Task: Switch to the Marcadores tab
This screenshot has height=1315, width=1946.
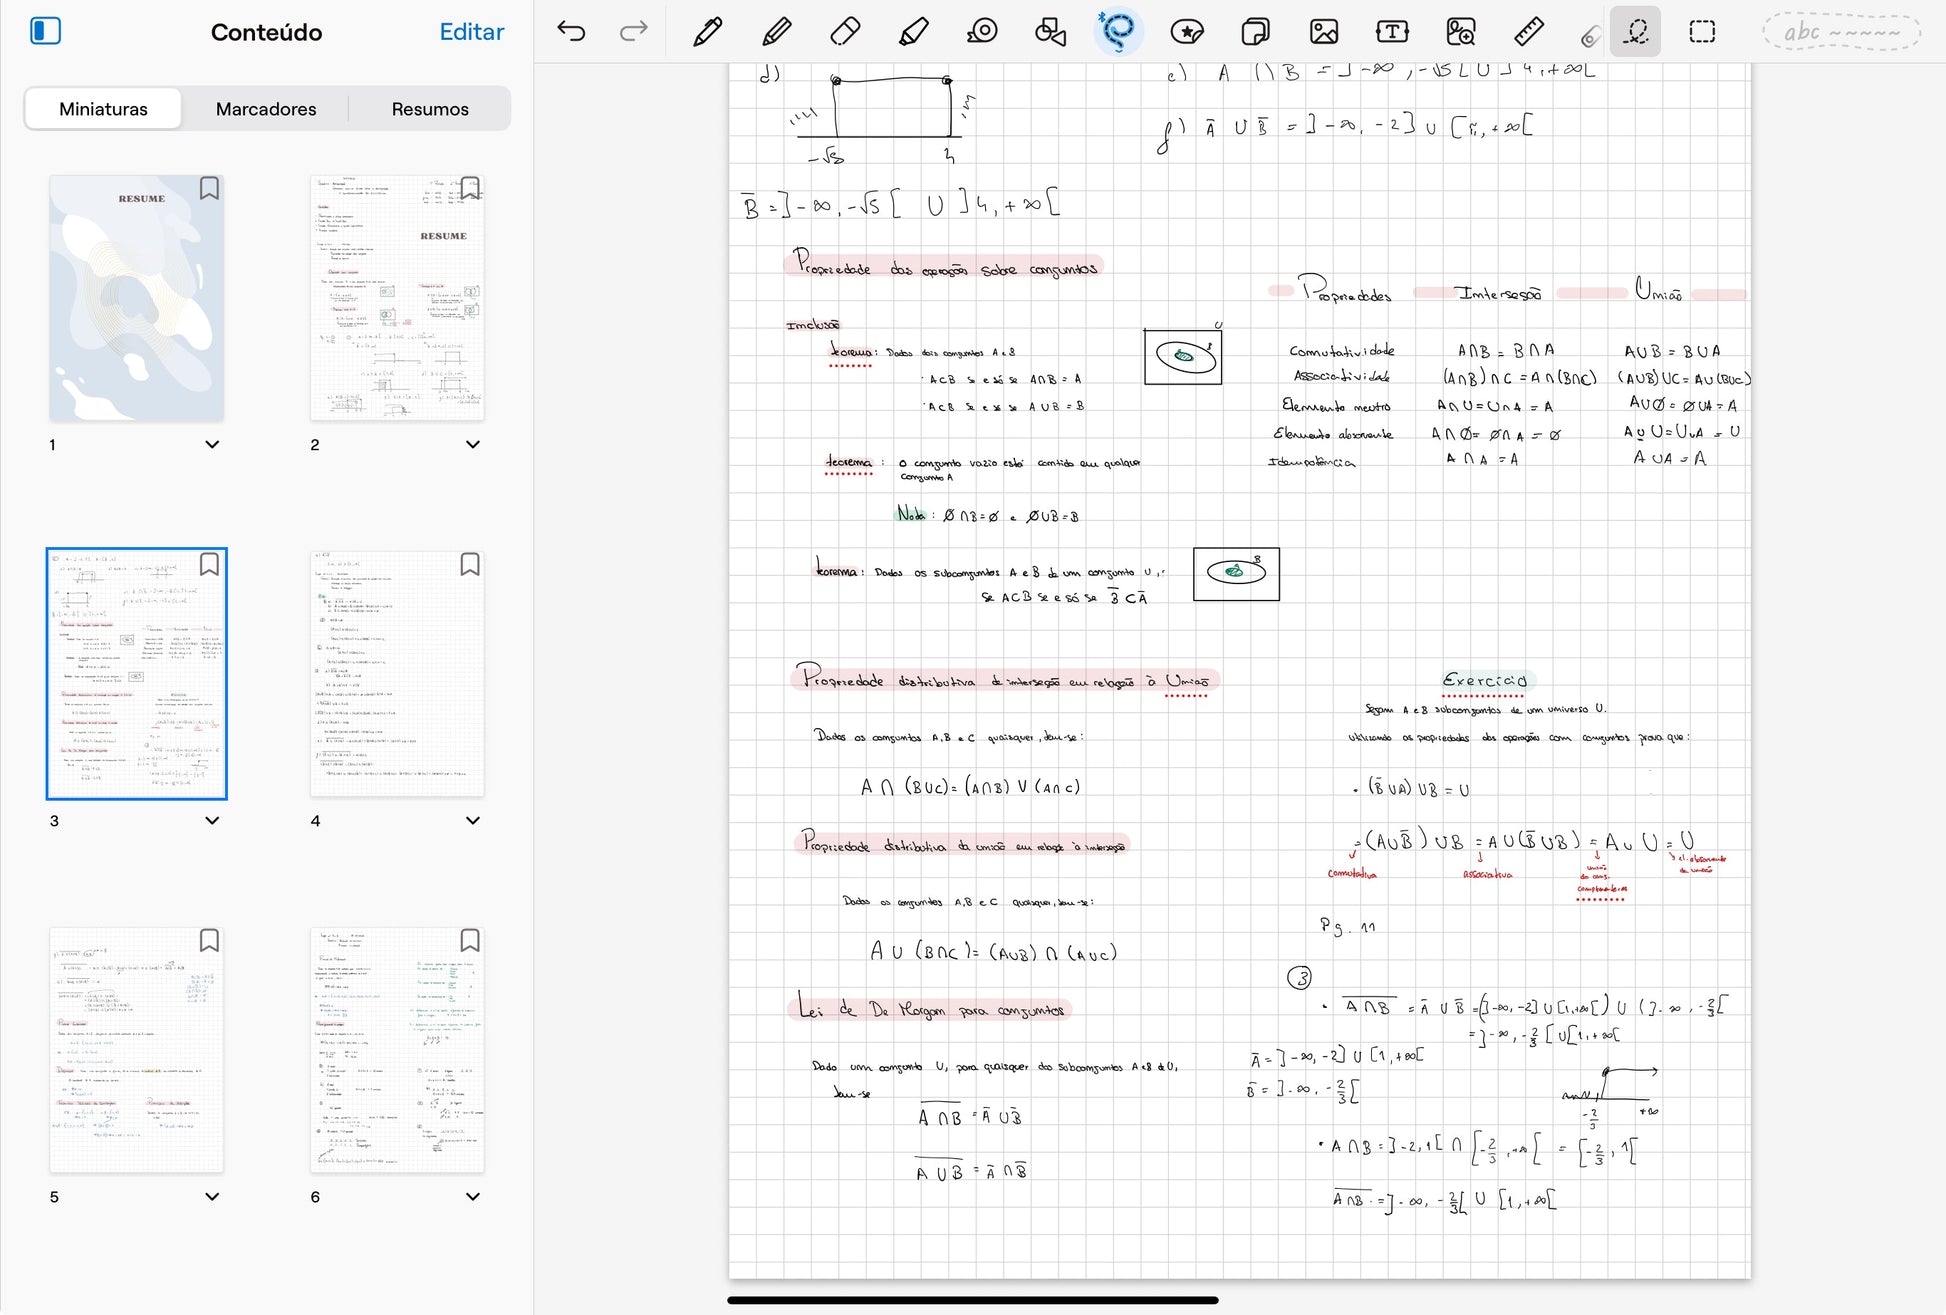Action: [266, 109]
